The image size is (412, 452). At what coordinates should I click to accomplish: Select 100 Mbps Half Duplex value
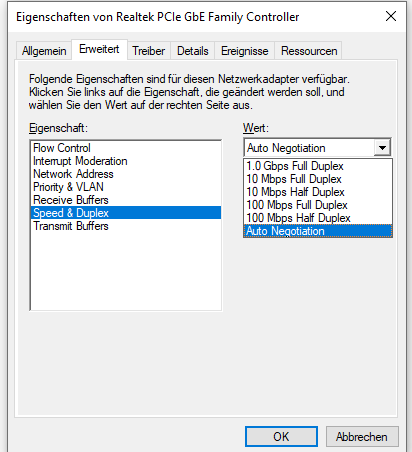318,218
